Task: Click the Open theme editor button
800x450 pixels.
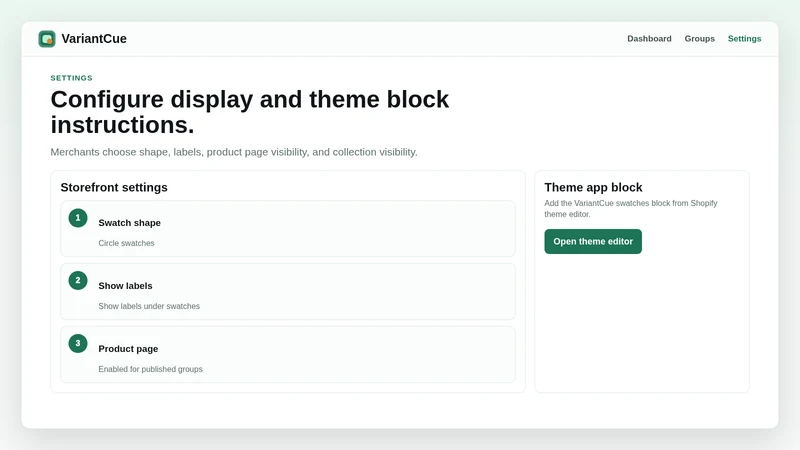Action: coord(593,241)
